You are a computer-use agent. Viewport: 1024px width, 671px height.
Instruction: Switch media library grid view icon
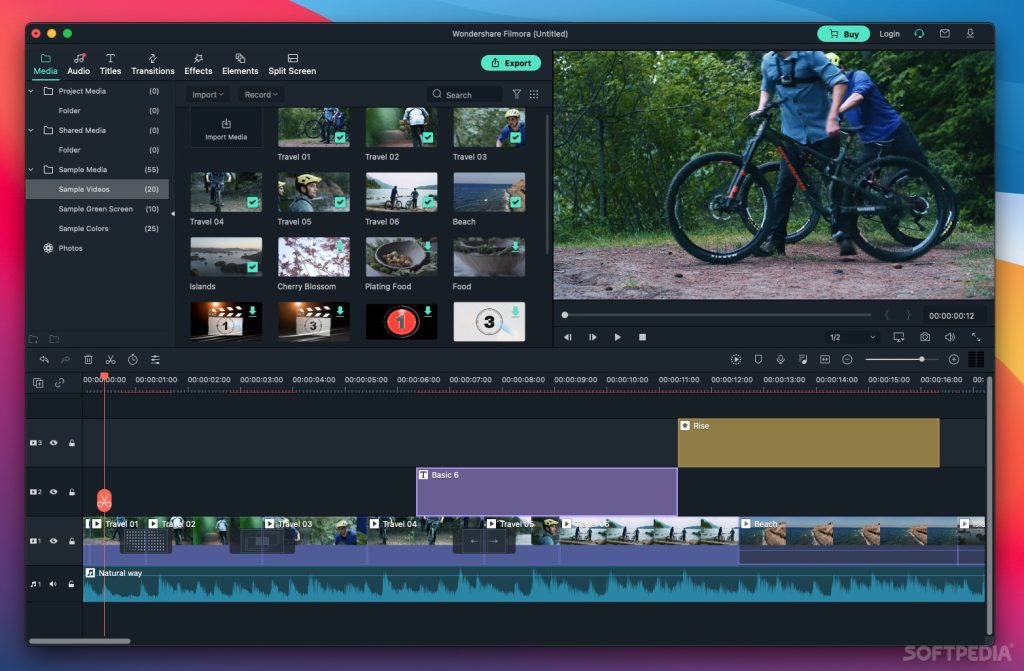tap(534, 94)
